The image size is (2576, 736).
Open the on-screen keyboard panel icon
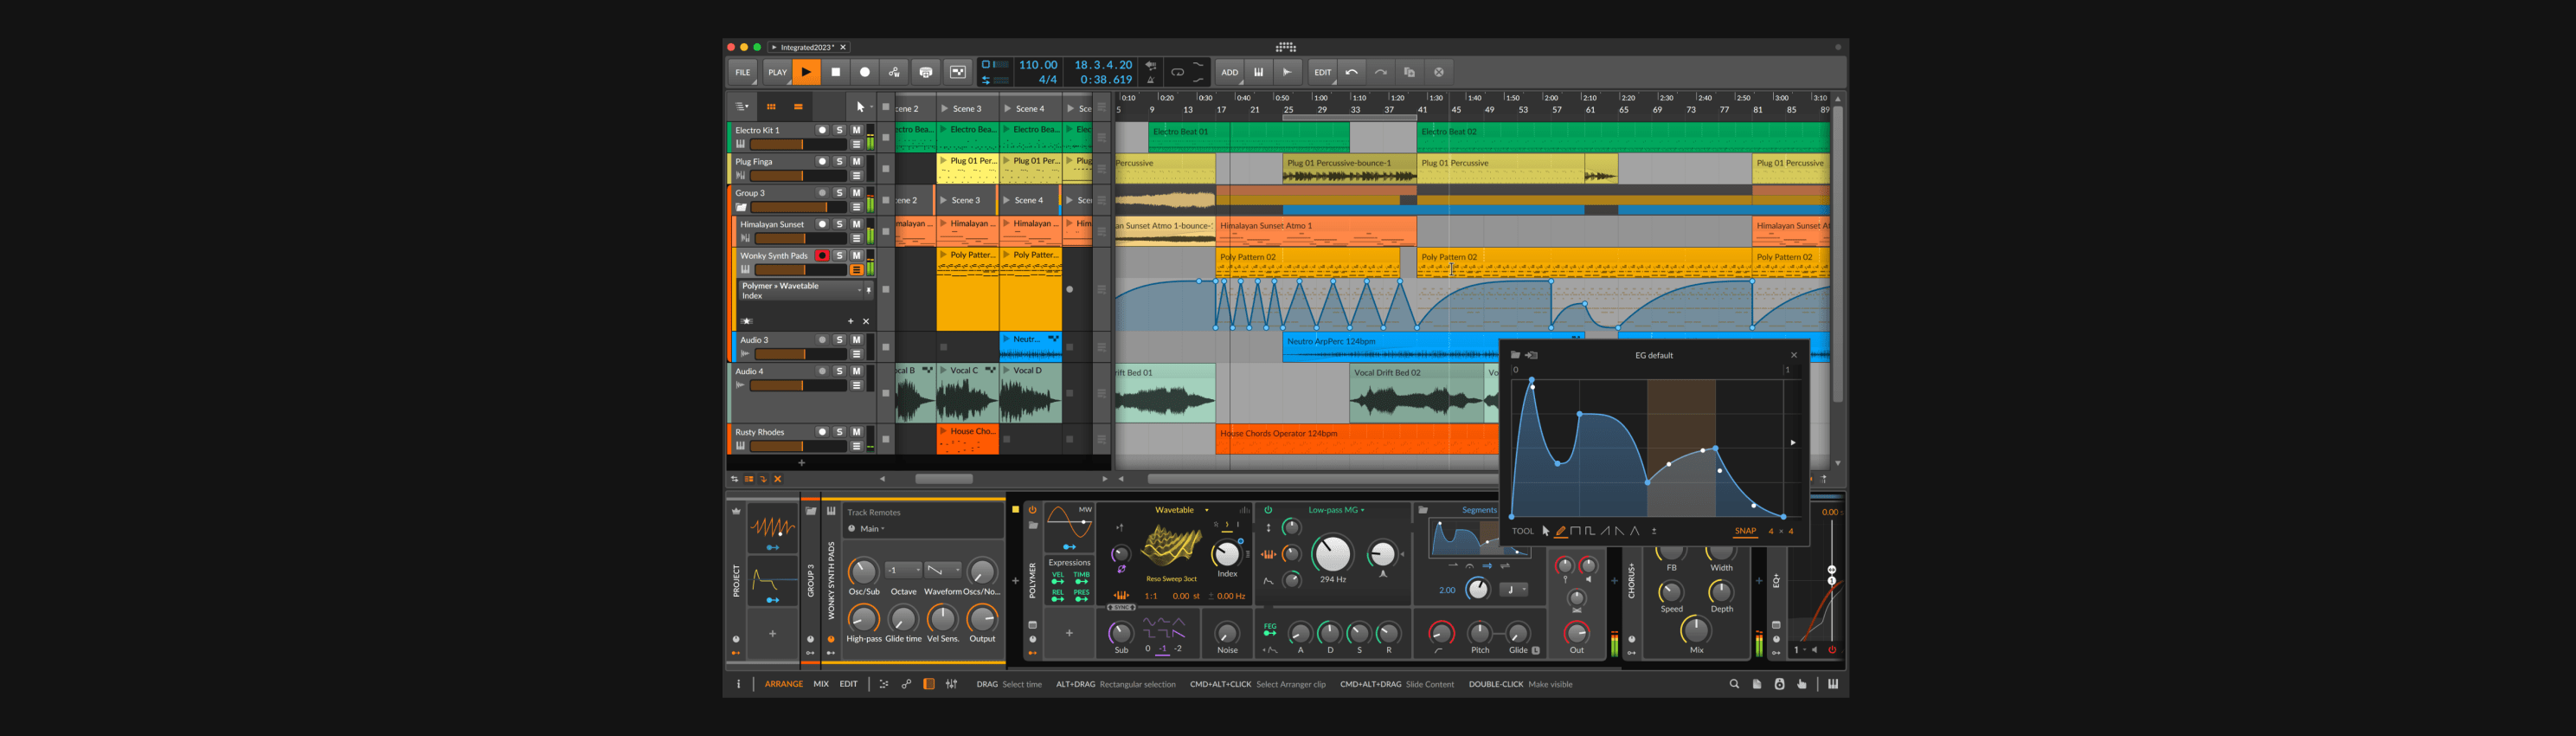pyautogui.click(x=1833, y=684)
